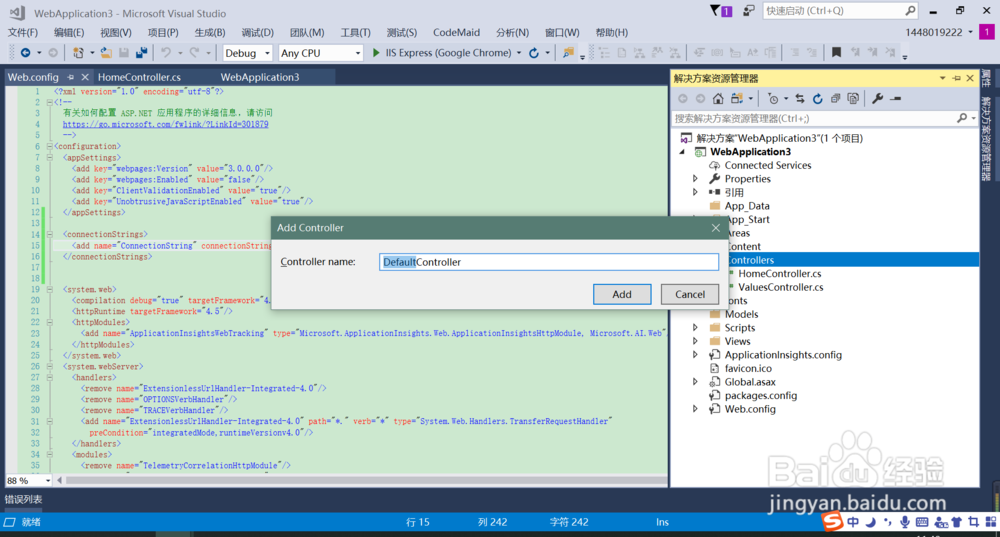Open the 工具(T) menu
Viewport: 1000px width, 537px height.
355,32
